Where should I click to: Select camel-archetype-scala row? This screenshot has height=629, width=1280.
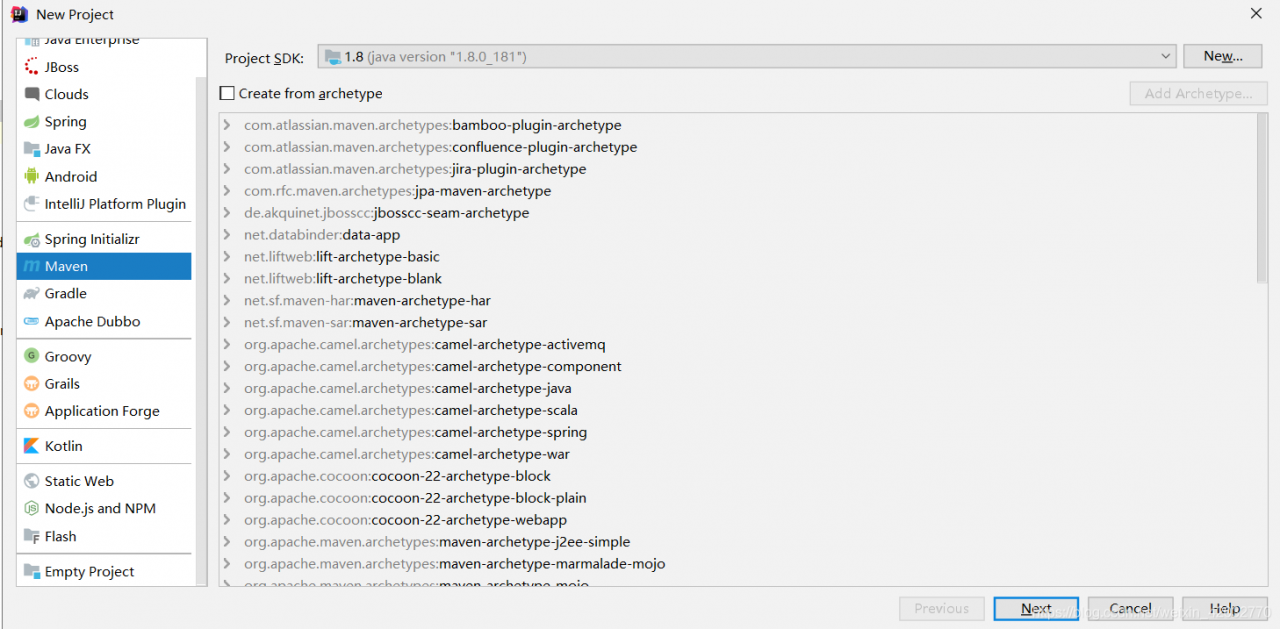pyautogui.click(x=738, y=411)
